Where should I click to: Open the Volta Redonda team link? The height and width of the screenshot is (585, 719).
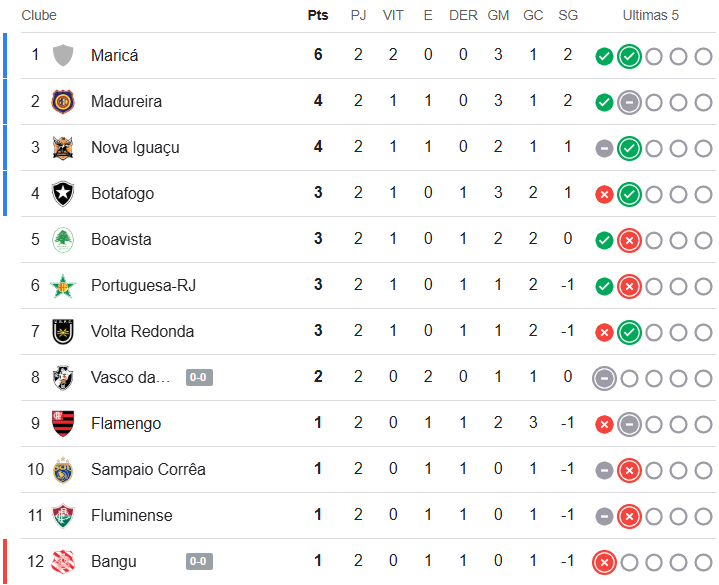(142, 331)
